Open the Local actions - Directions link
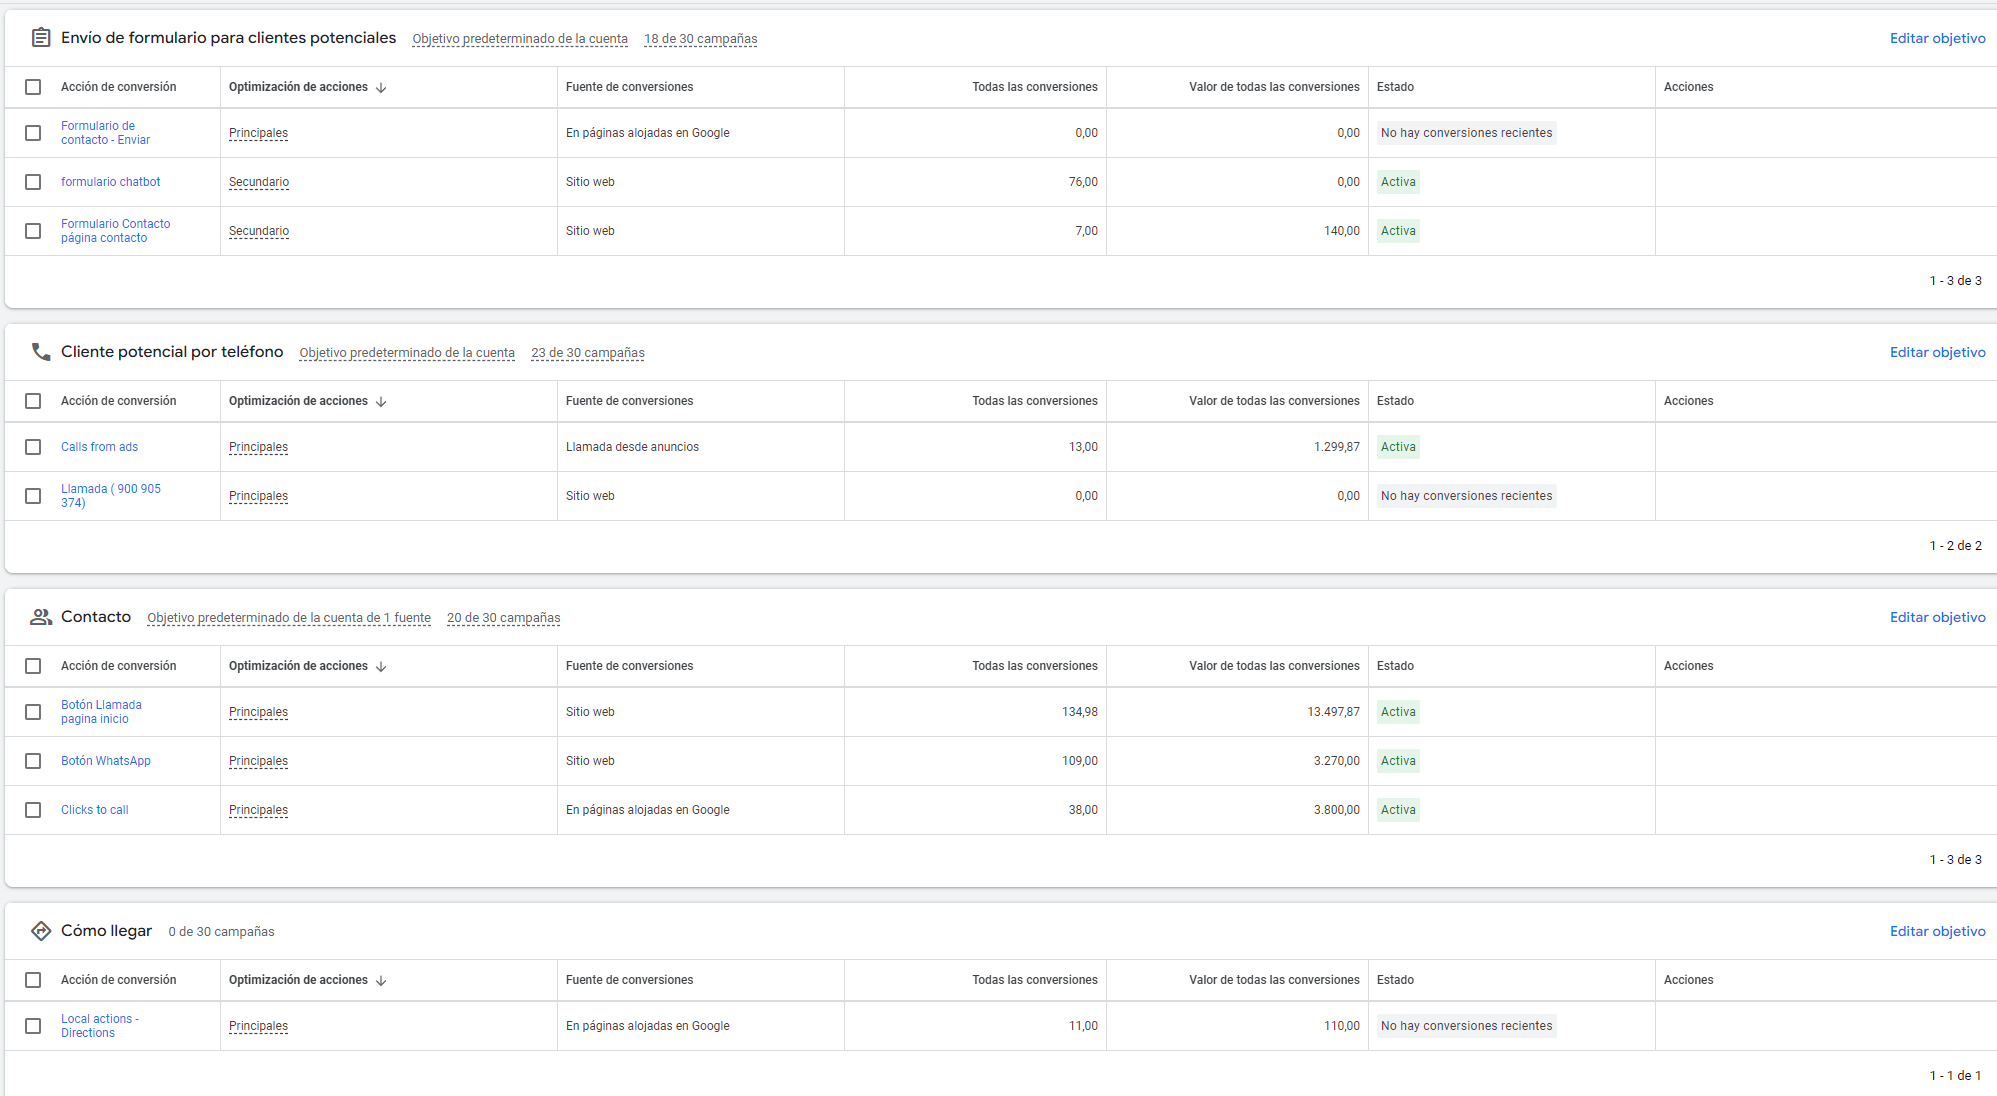The height and width of the screenshot is (1096, 1997). [x=99, y=1026]
